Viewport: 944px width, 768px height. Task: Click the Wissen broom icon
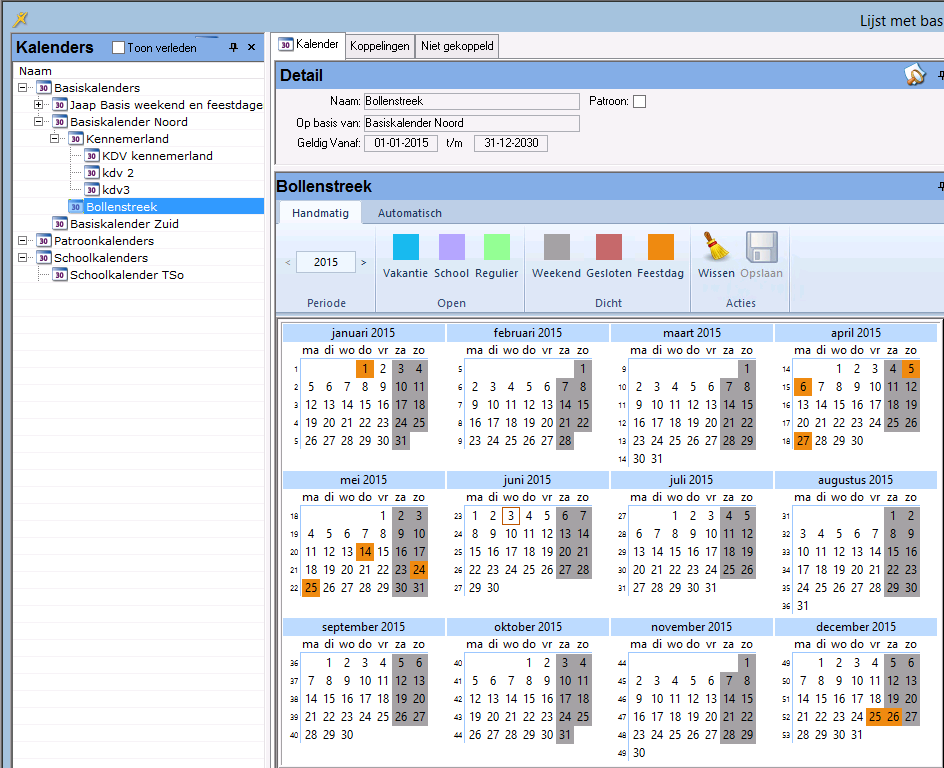(715, 247)
